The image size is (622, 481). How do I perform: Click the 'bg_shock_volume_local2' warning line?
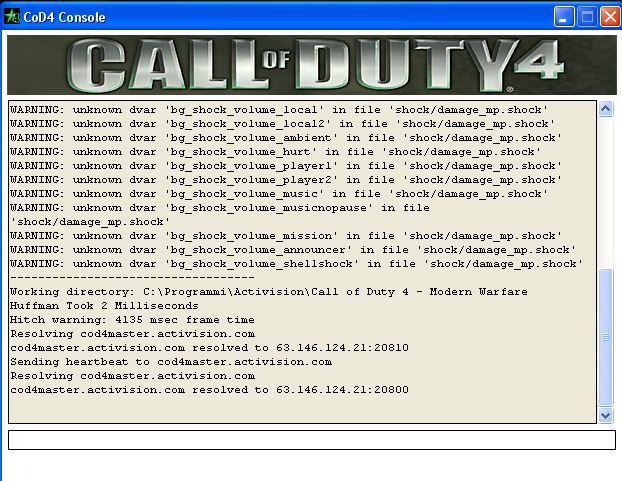coord(282,124)
